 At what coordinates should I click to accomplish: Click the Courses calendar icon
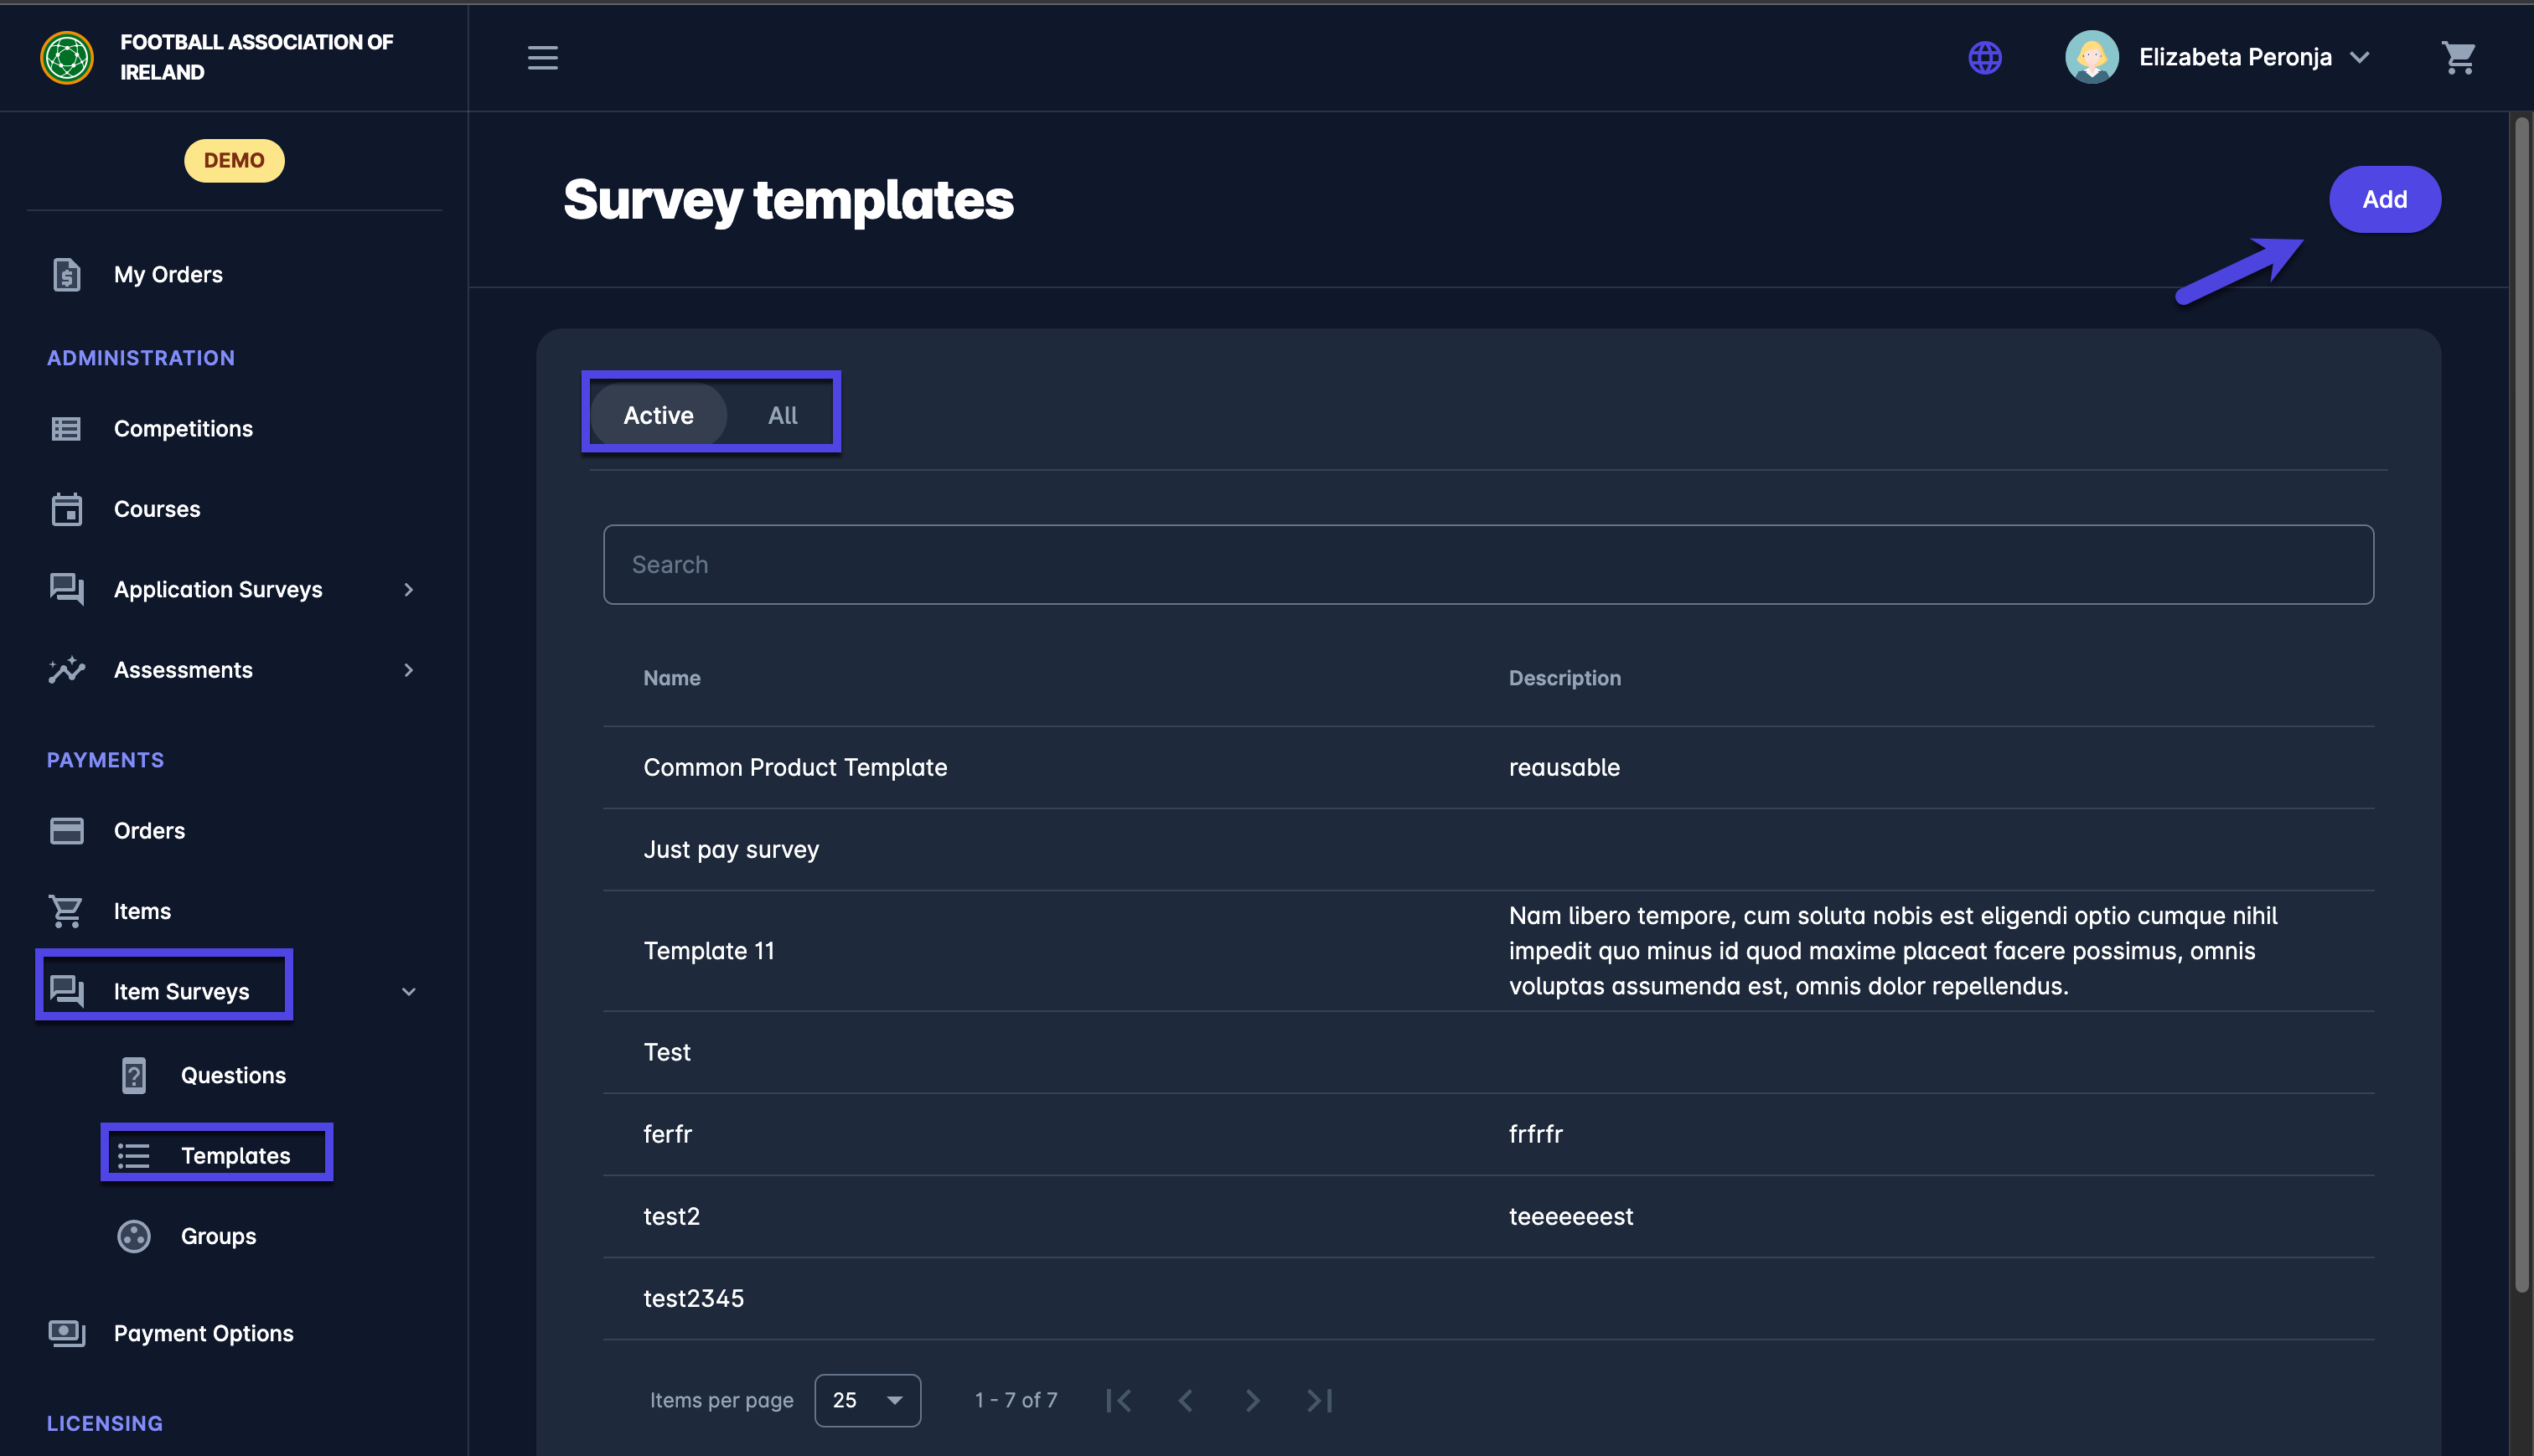tap(66, 509)
